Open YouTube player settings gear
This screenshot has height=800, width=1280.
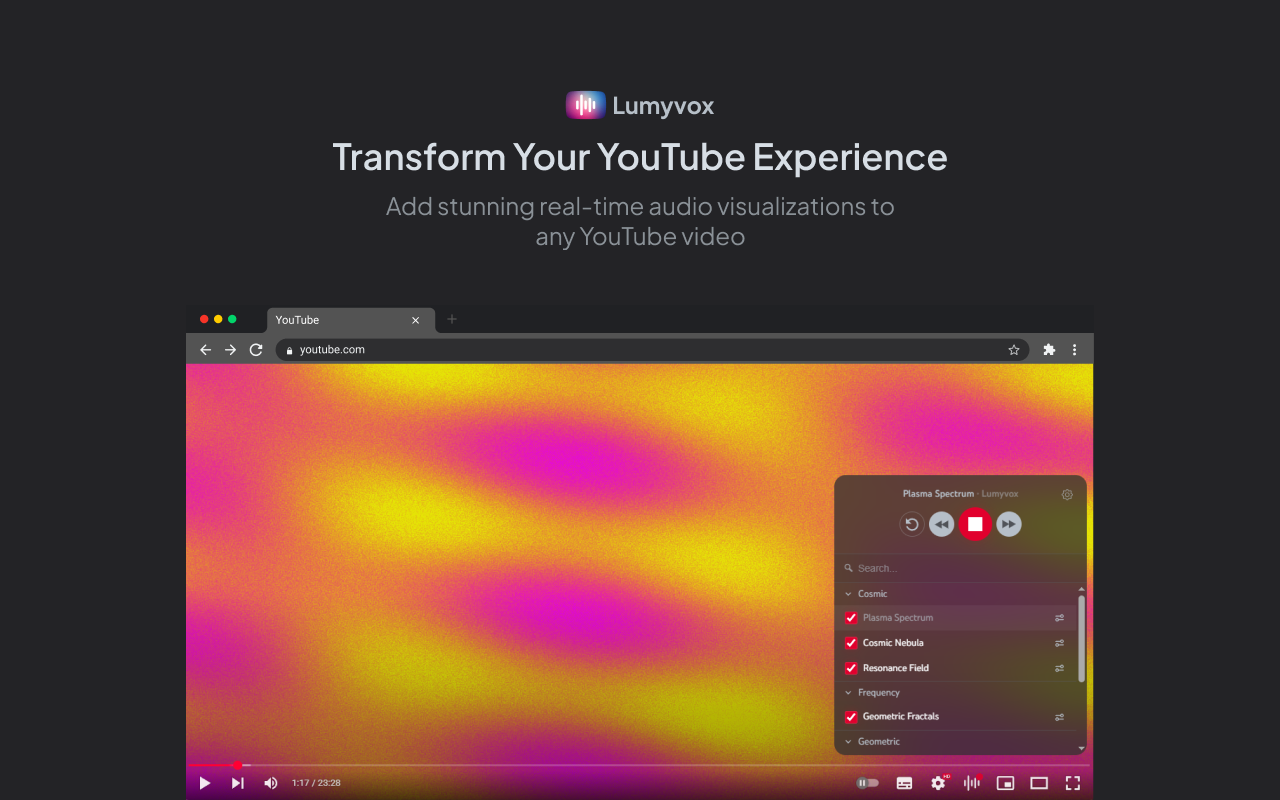coord(938,783)
